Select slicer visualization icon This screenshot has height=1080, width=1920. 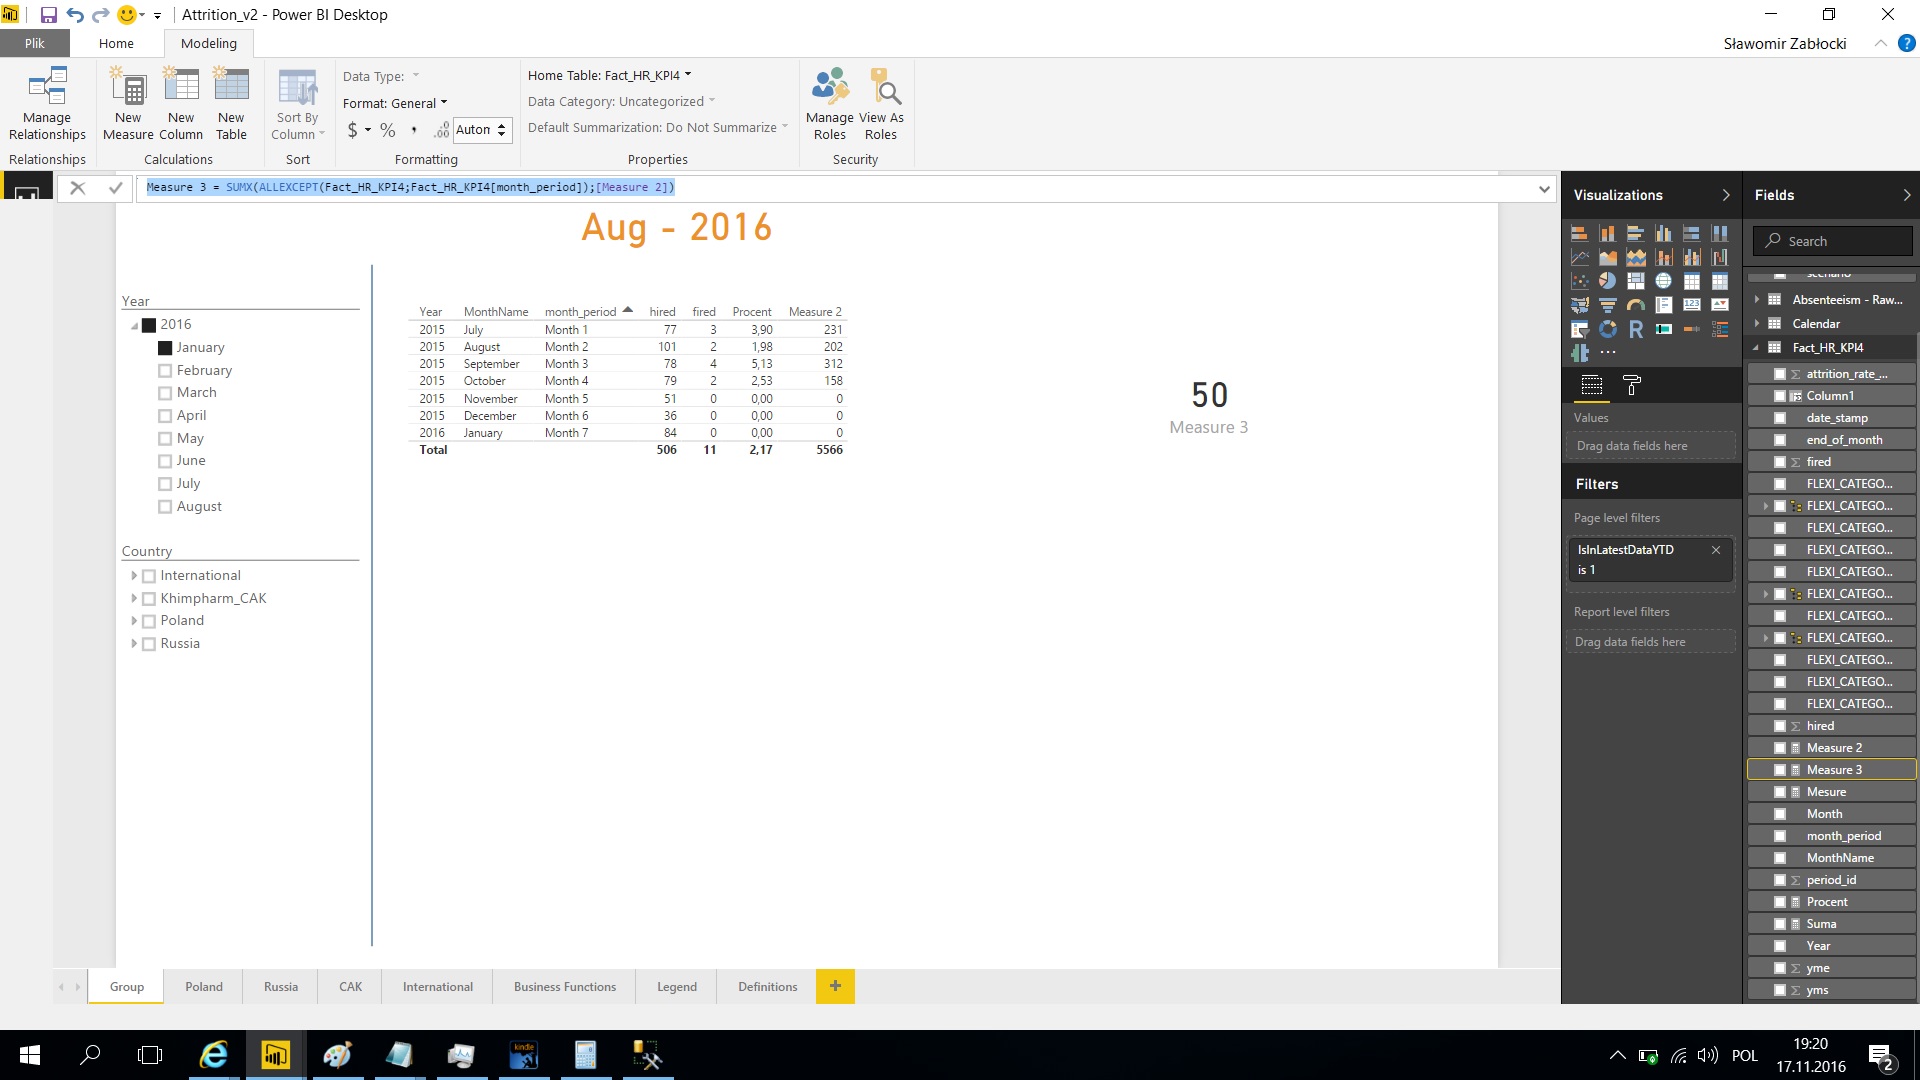pyautogui.click(x=1579, y=329)
